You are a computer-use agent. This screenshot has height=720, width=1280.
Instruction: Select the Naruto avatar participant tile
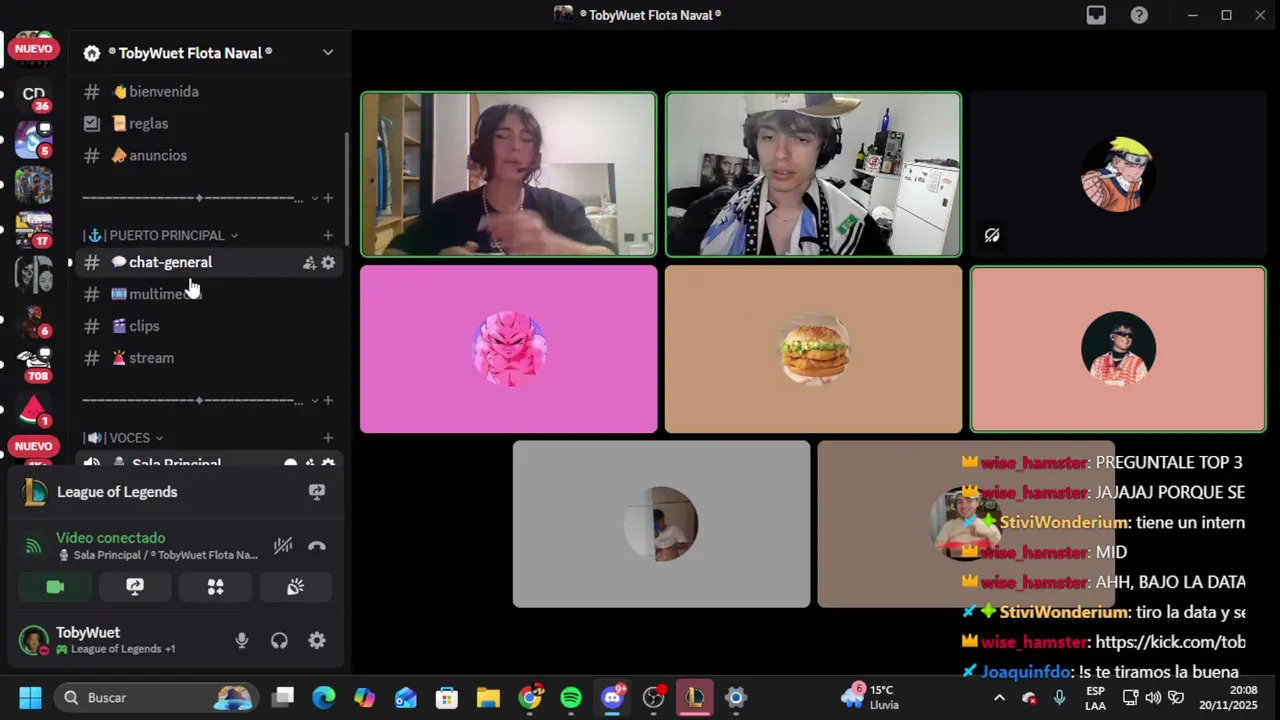click(x=1118, y=174)
